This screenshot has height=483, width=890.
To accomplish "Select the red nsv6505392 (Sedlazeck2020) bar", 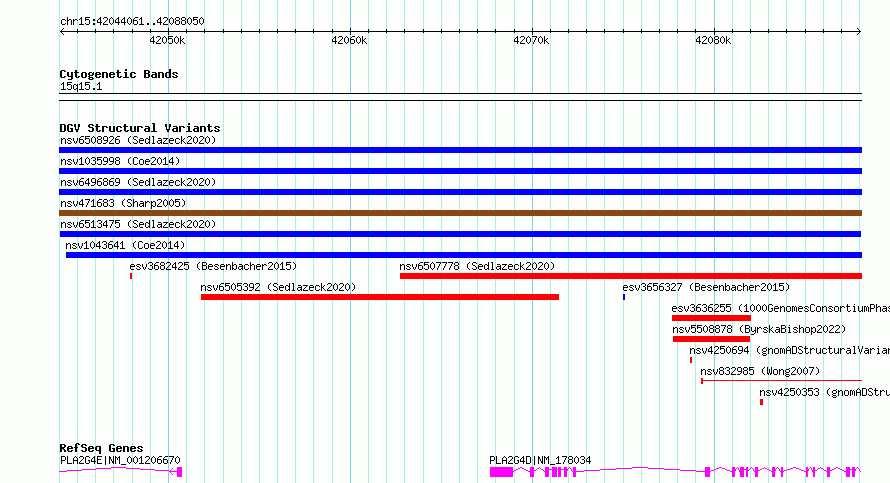I will point(380,297).
